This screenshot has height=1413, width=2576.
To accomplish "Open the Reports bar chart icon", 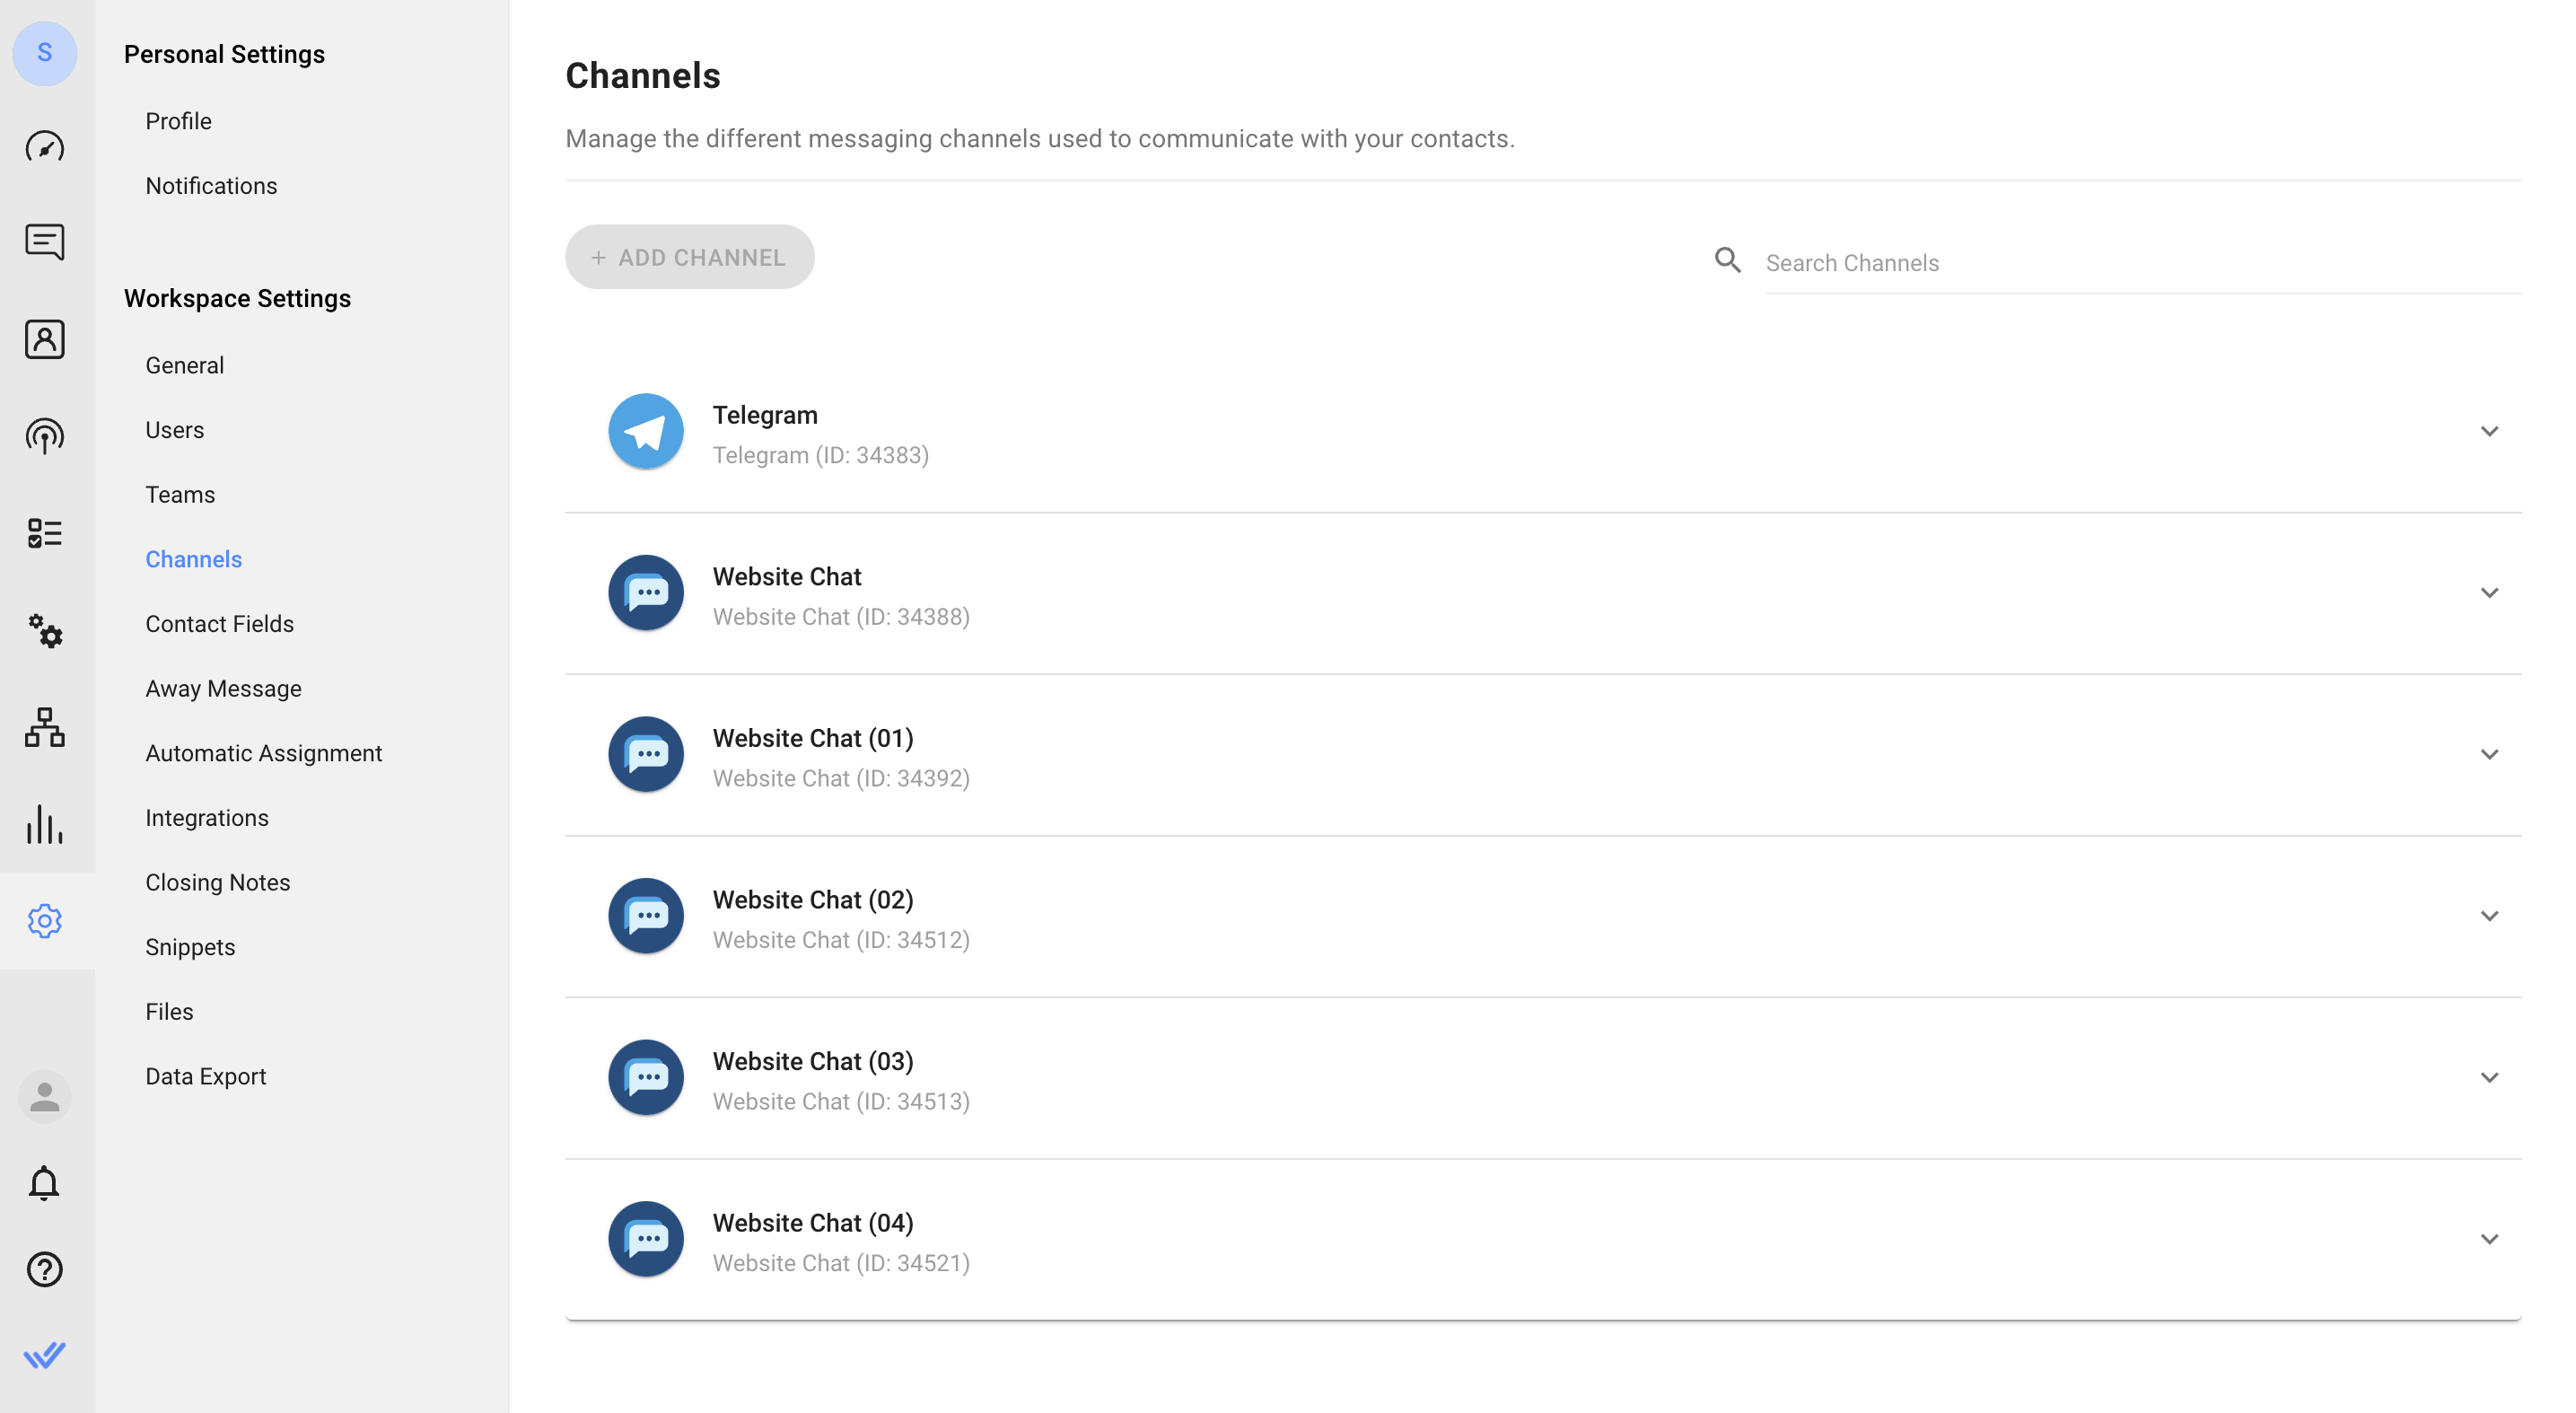I will tap(45, 824).
